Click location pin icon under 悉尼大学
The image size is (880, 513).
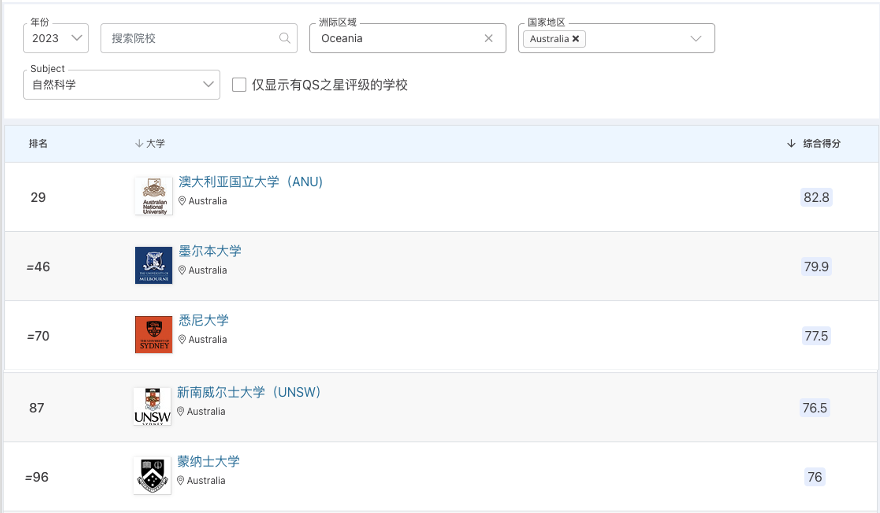[182, 339]
